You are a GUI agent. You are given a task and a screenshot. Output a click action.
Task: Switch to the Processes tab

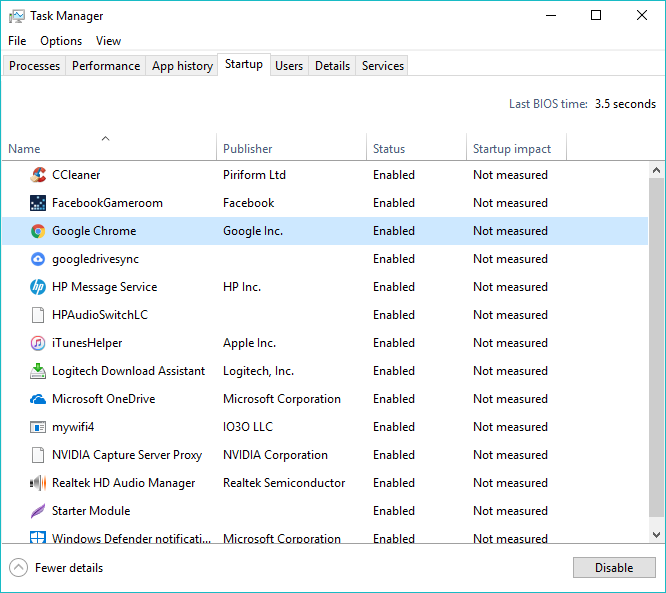34,66
